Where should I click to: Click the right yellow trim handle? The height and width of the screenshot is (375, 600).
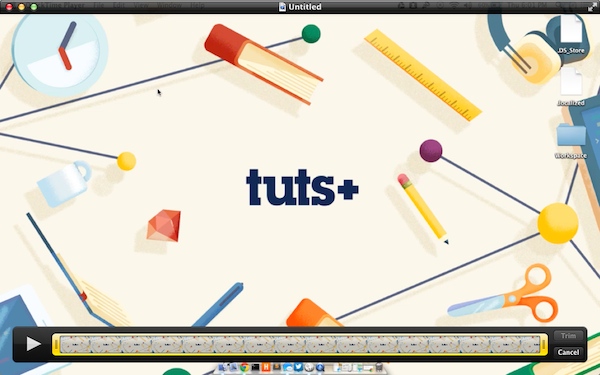[x=543, y=344]
